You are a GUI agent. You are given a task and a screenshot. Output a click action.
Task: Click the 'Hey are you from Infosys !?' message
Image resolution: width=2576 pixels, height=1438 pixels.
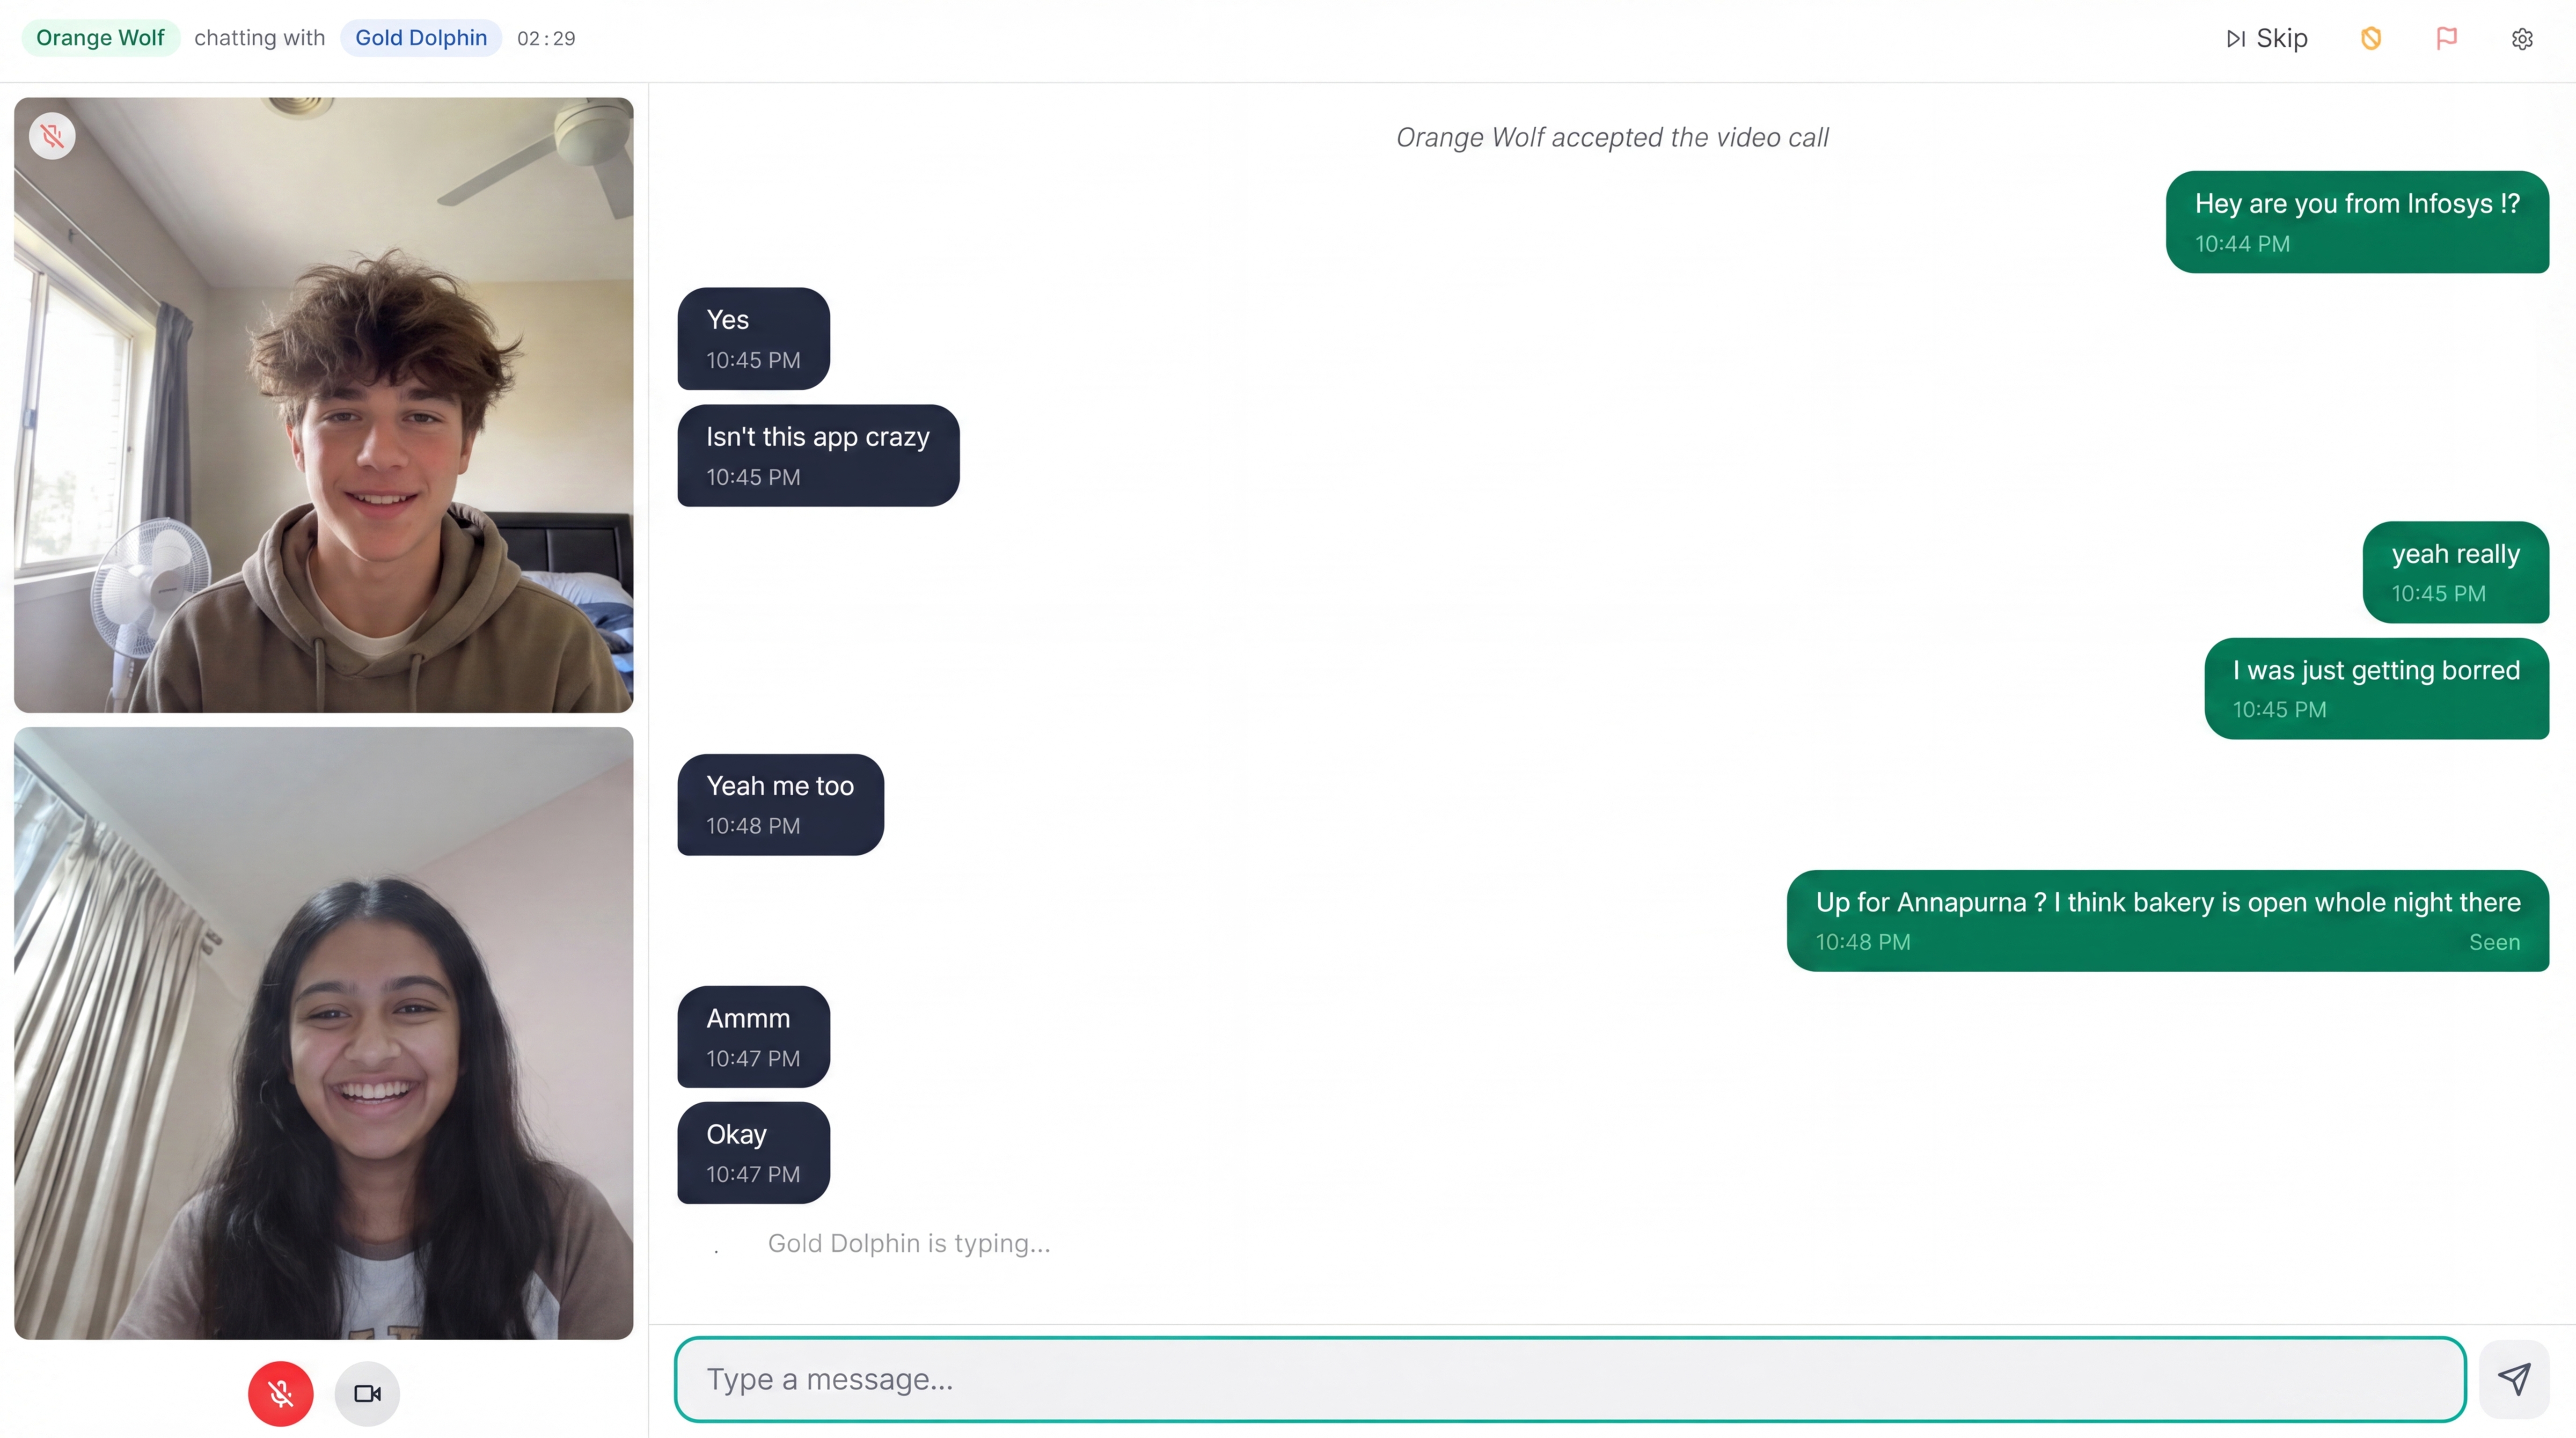2357,222
